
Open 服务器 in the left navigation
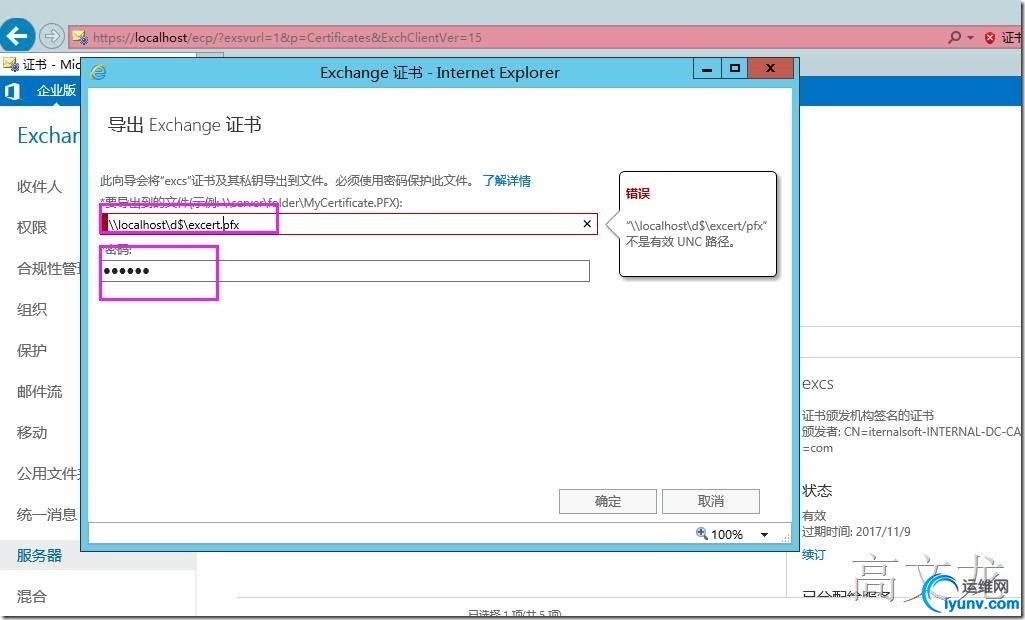tap(39, 555)
